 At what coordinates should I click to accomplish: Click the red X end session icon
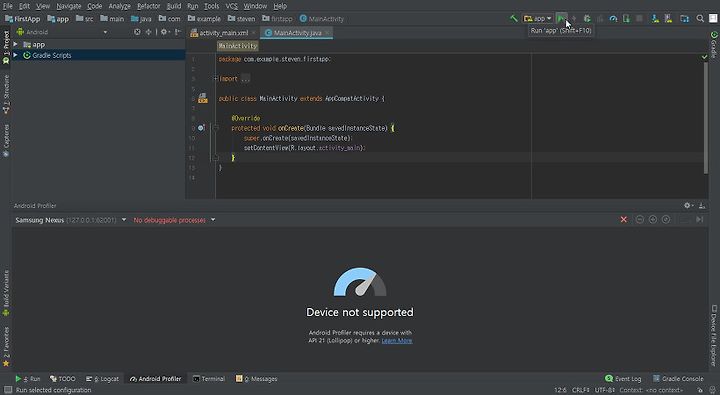pos(624,220)
